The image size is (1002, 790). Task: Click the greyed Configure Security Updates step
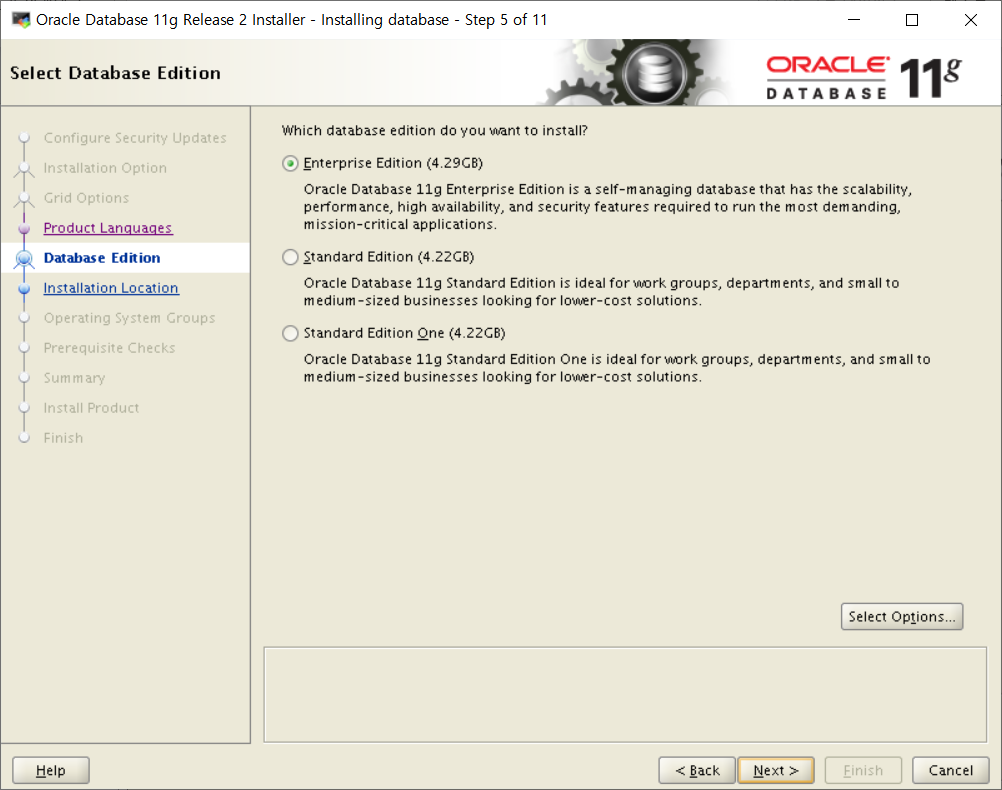coord(135,138)
